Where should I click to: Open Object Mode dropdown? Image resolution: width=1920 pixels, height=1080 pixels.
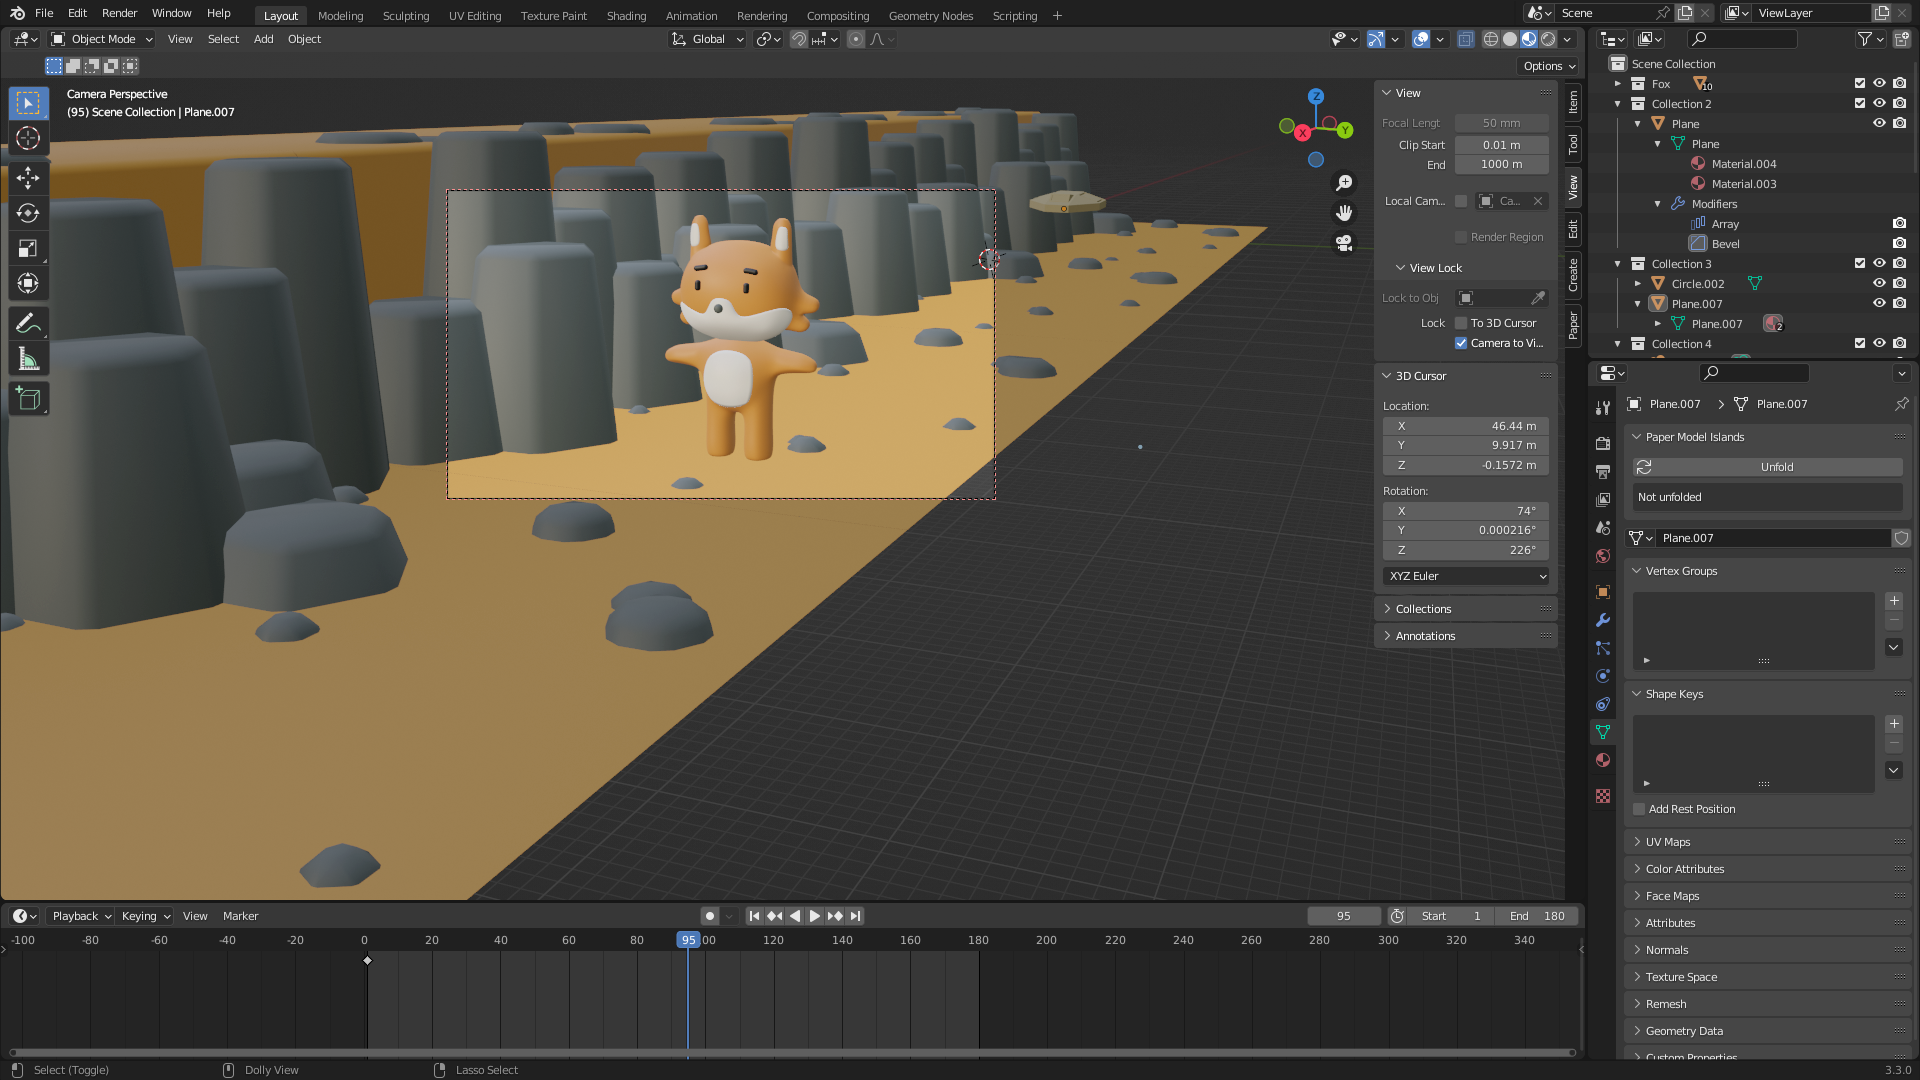pyautogui.click(x=102, y=39)
